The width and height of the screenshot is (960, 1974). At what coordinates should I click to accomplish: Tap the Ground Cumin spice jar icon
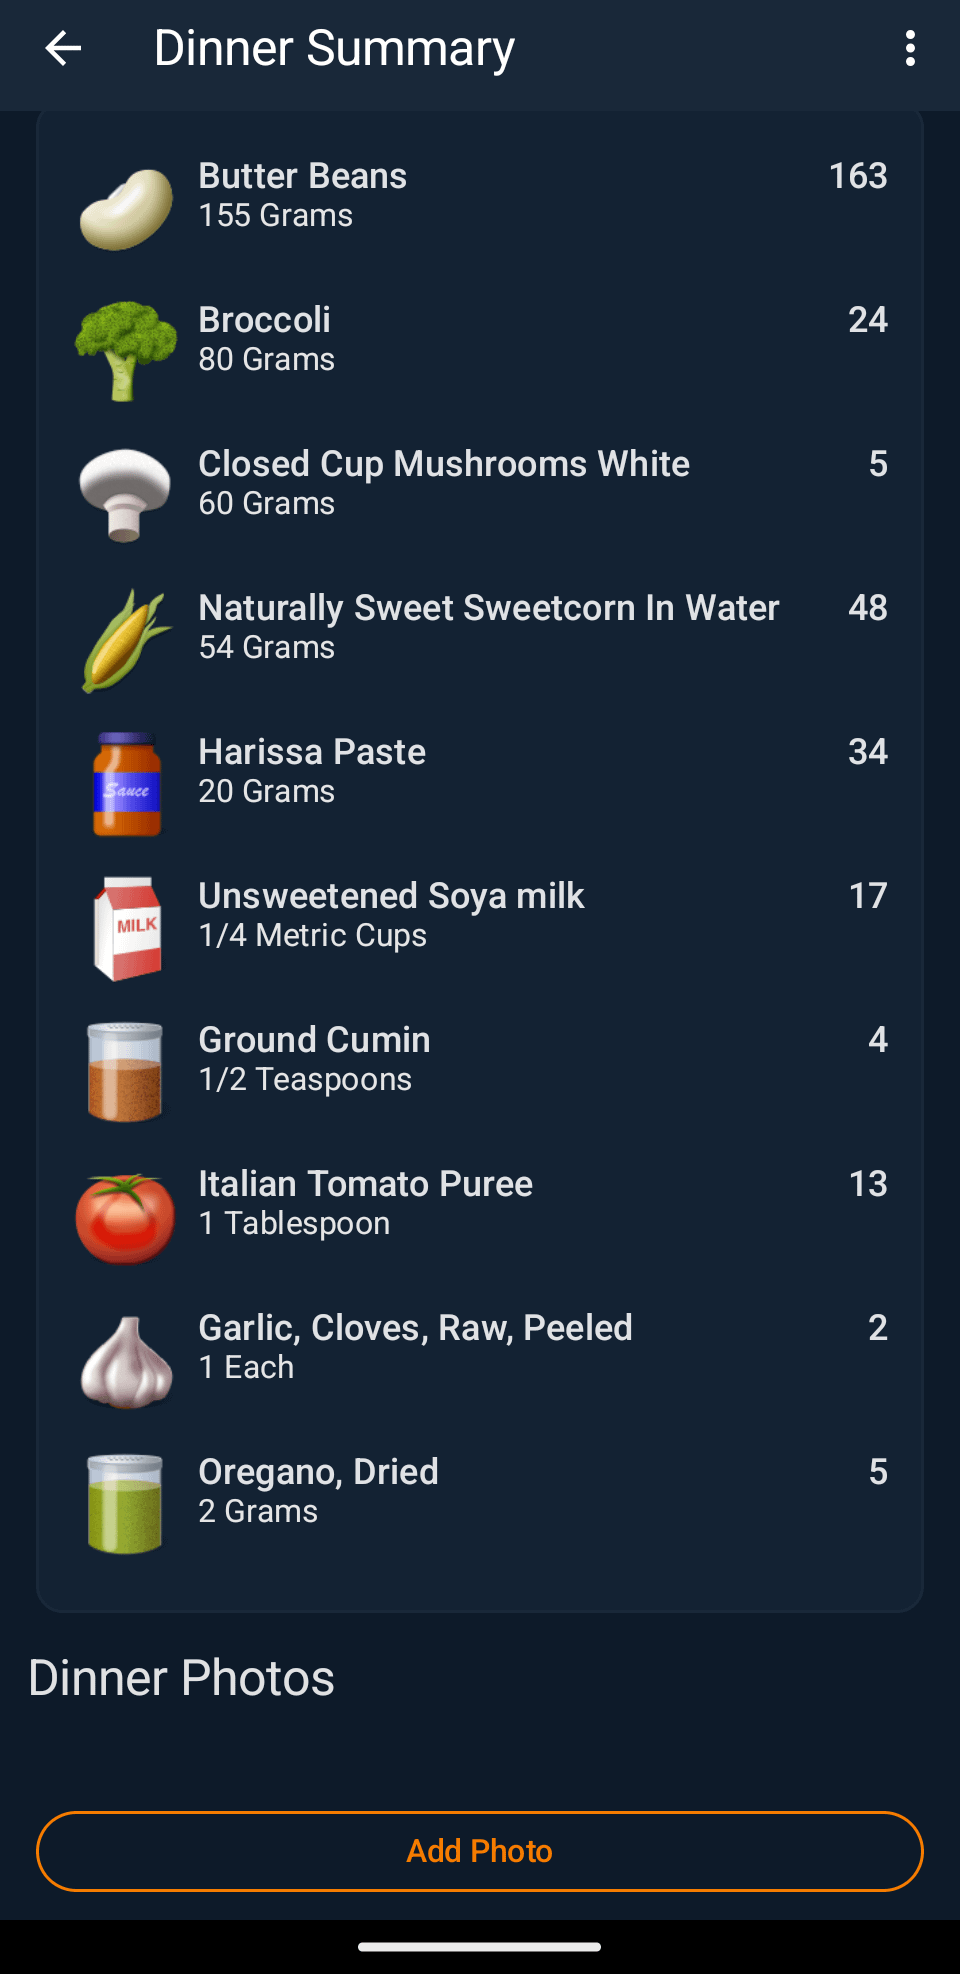(x=126, y=1072)
